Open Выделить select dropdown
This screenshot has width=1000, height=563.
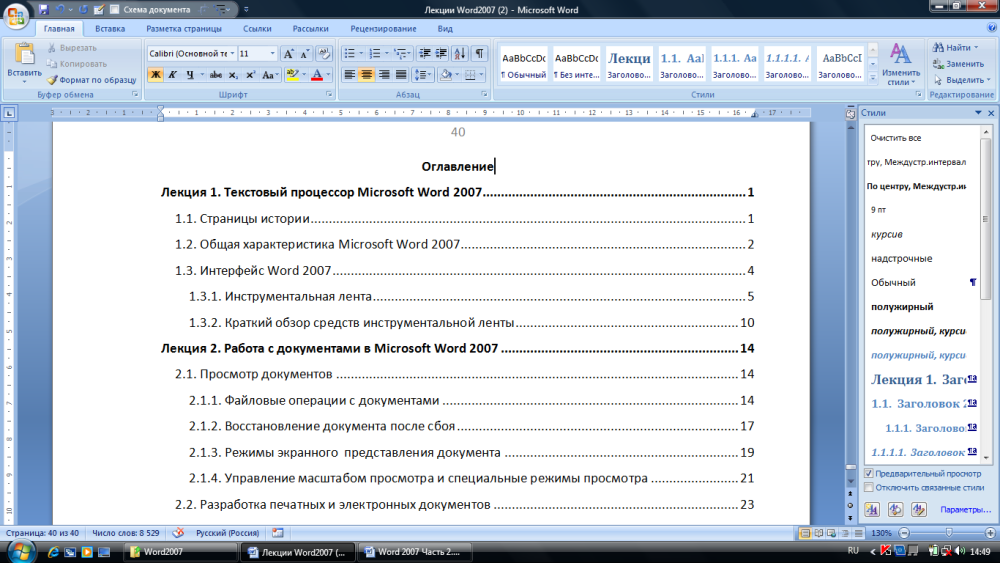962,80
